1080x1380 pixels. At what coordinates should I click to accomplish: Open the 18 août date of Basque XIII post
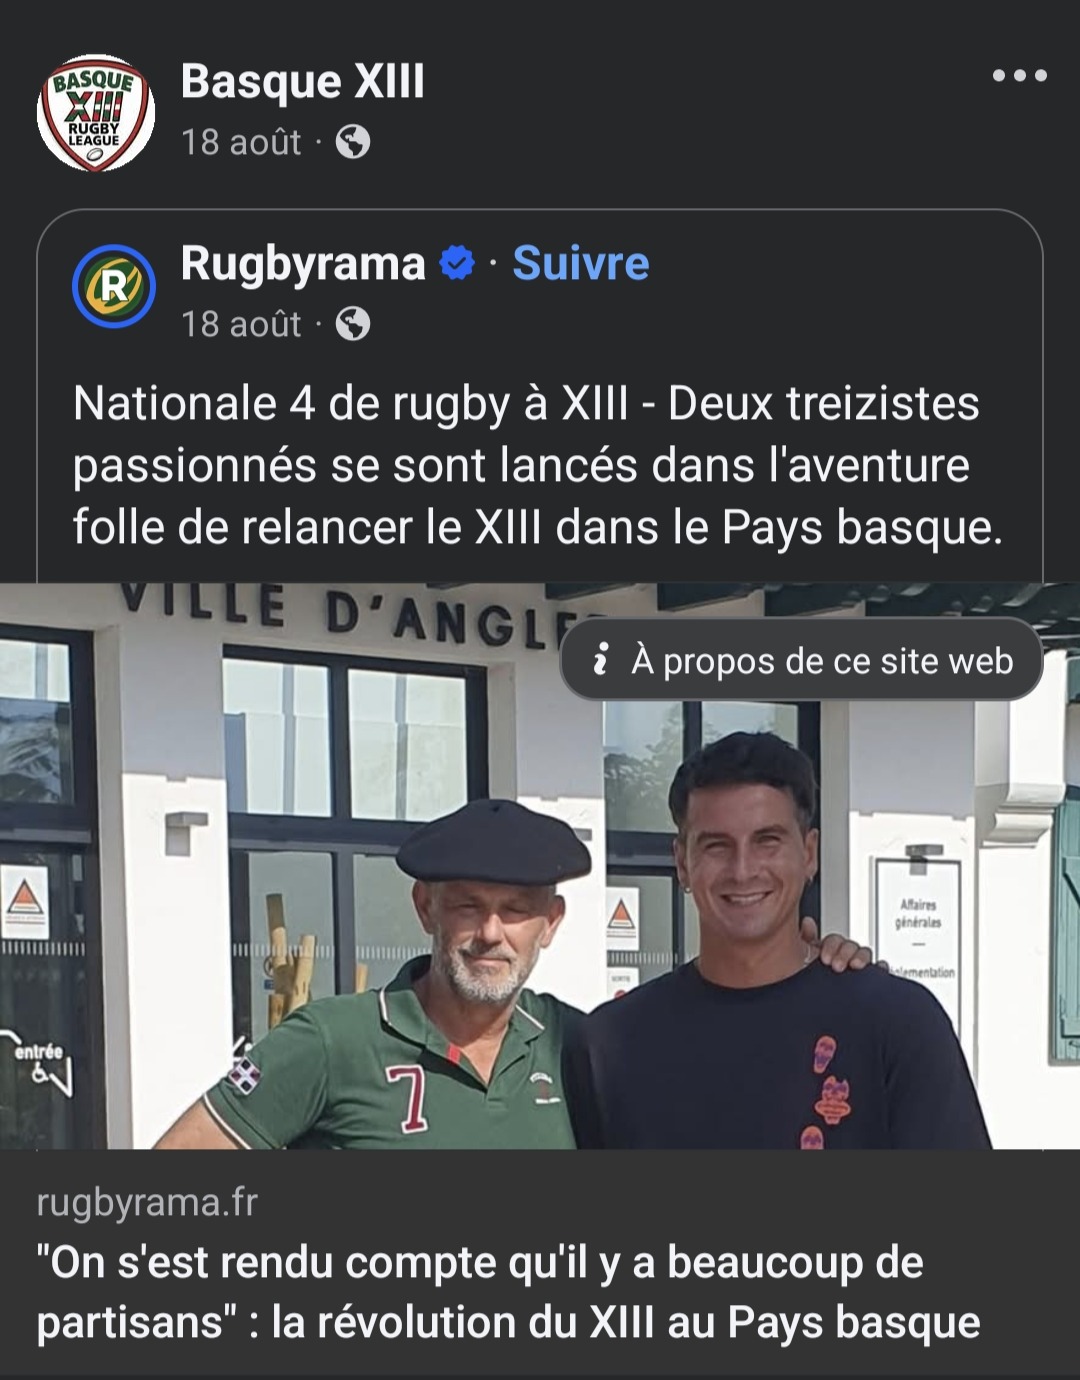[241, 142]
